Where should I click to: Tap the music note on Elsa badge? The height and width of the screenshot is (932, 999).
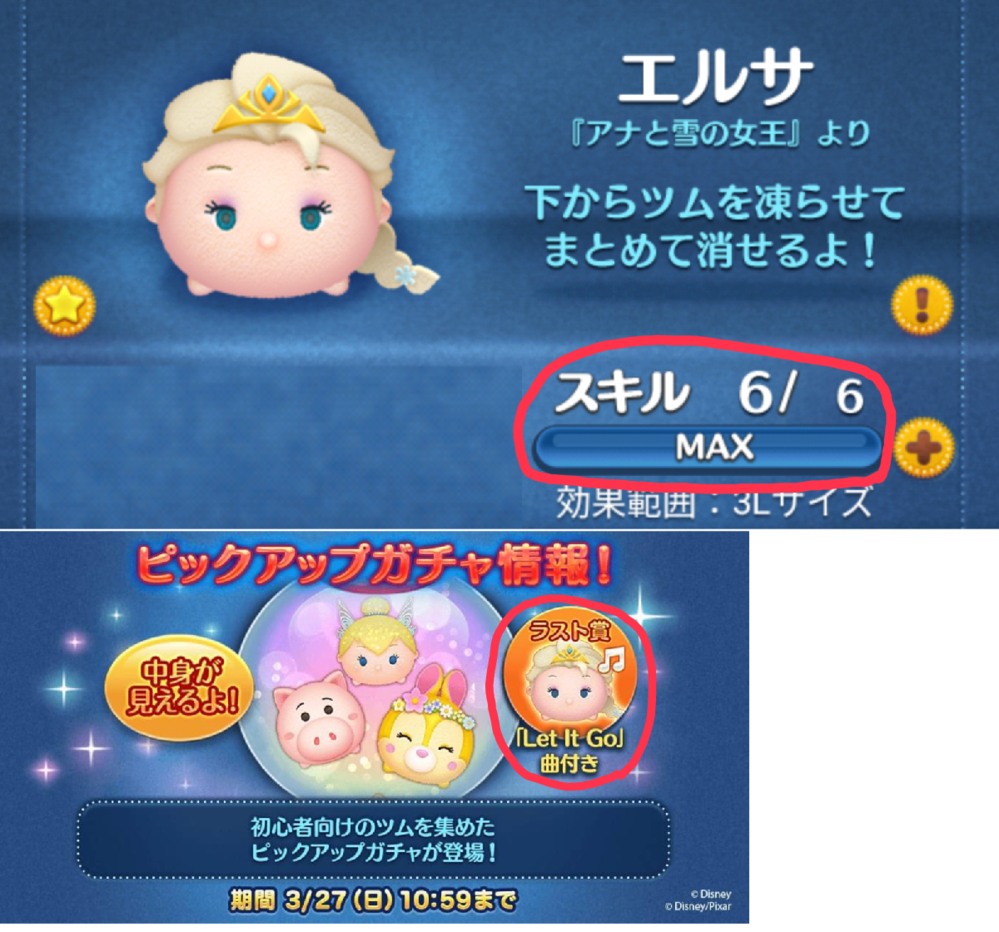(x=611, y=659)
